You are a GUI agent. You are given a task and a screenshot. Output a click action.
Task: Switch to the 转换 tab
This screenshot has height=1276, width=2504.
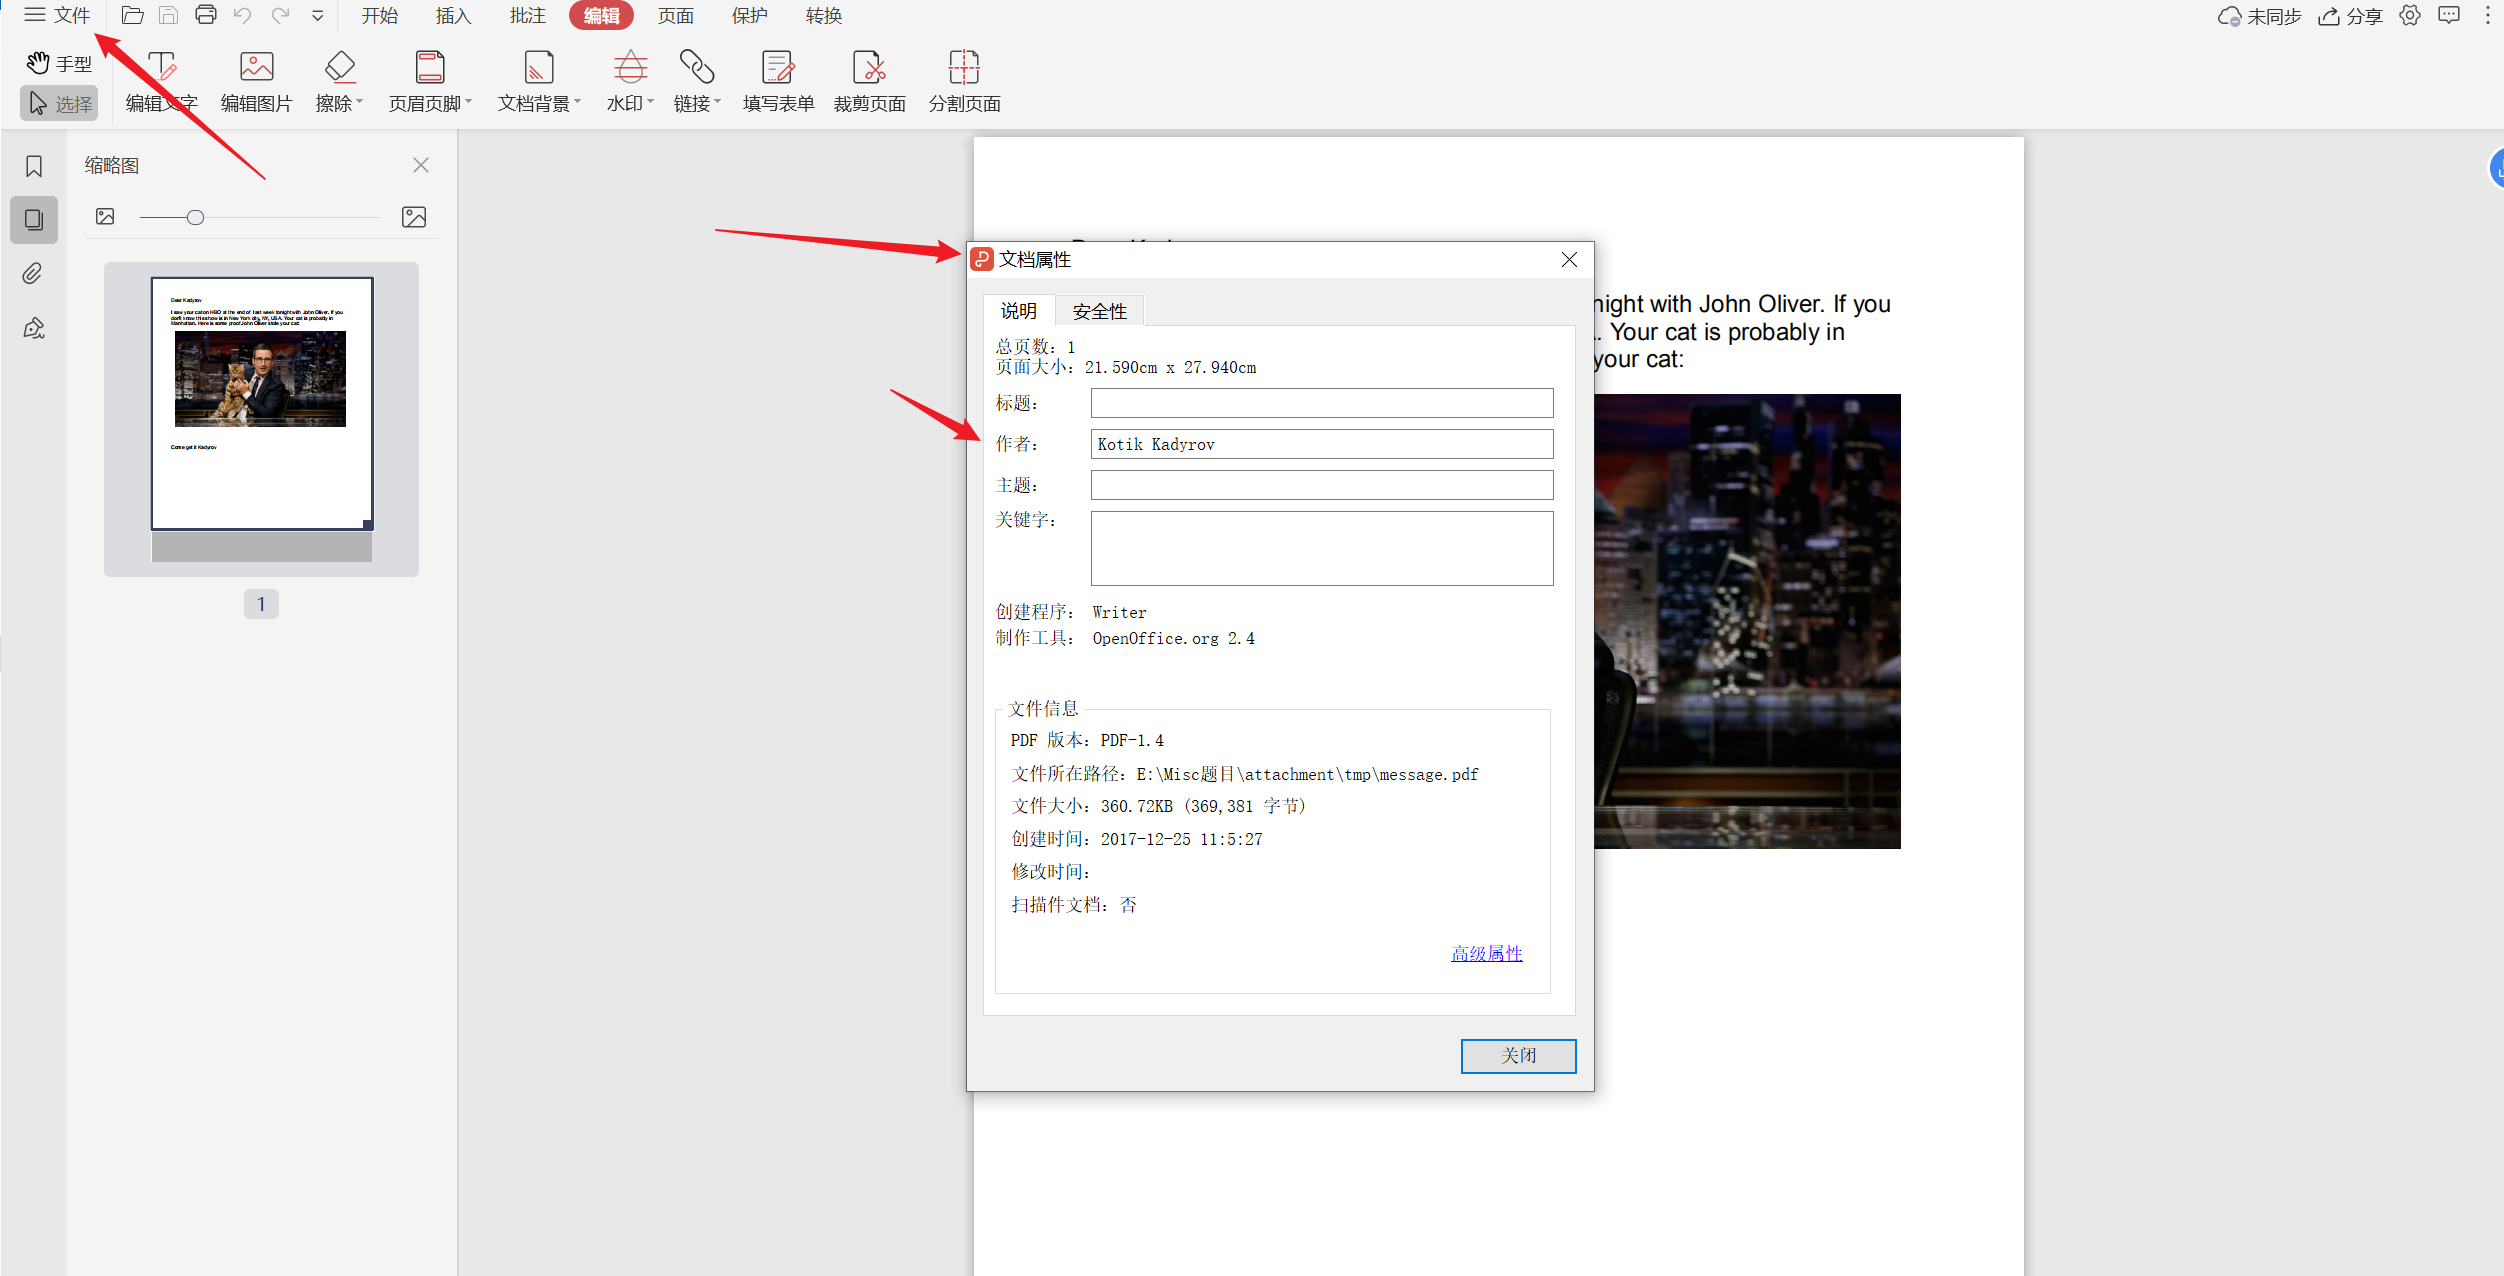pos(824,16)
